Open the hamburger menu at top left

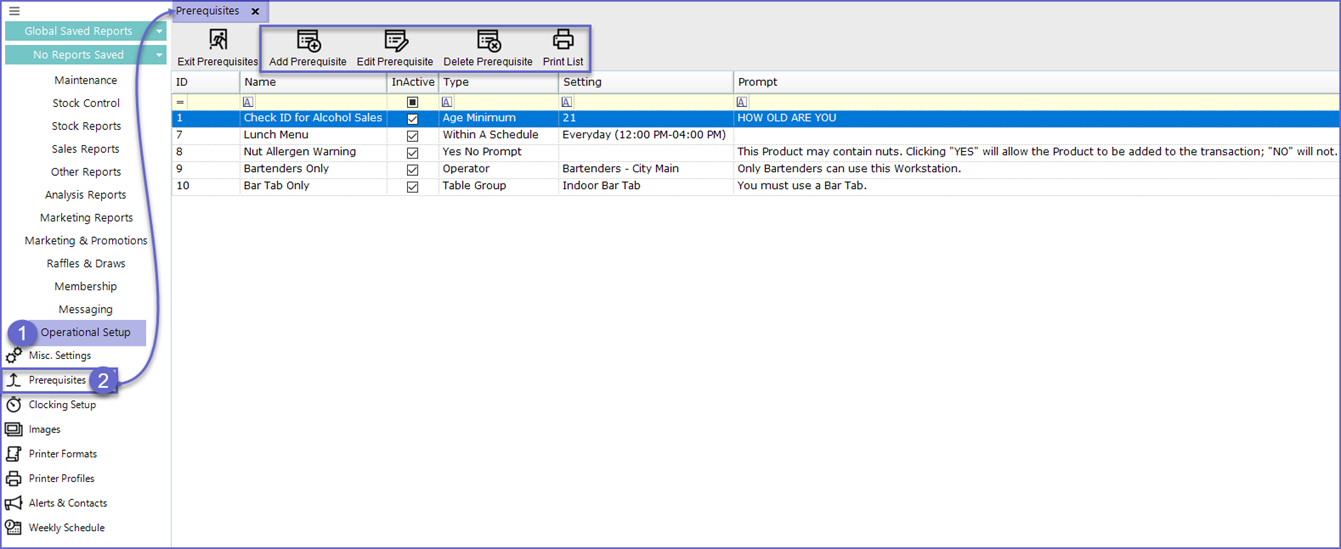tap(14, 11)
